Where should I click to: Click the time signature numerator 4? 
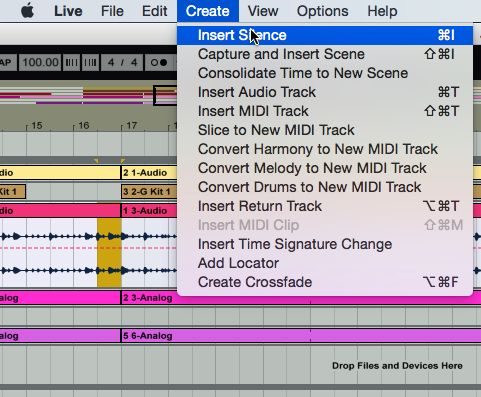pos(111,62)
